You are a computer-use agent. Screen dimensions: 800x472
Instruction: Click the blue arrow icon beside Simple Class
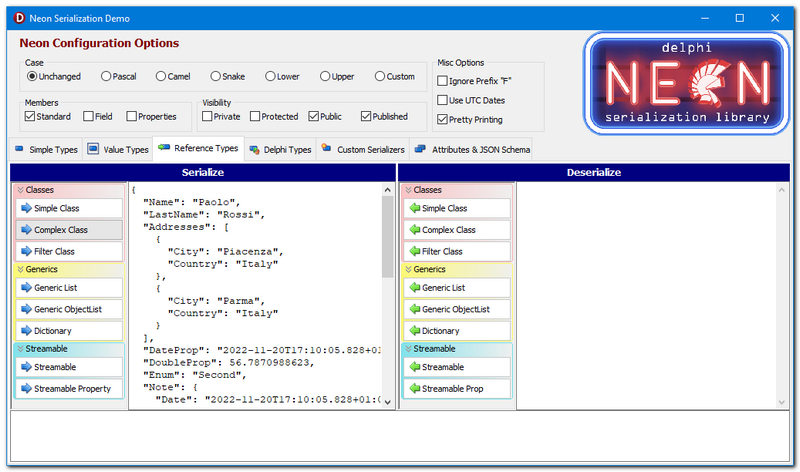click(x=27, y=208)
